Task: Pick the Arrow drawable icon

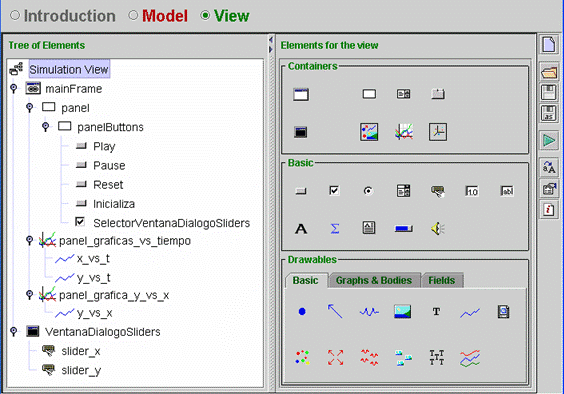Action: pos(335,311)
